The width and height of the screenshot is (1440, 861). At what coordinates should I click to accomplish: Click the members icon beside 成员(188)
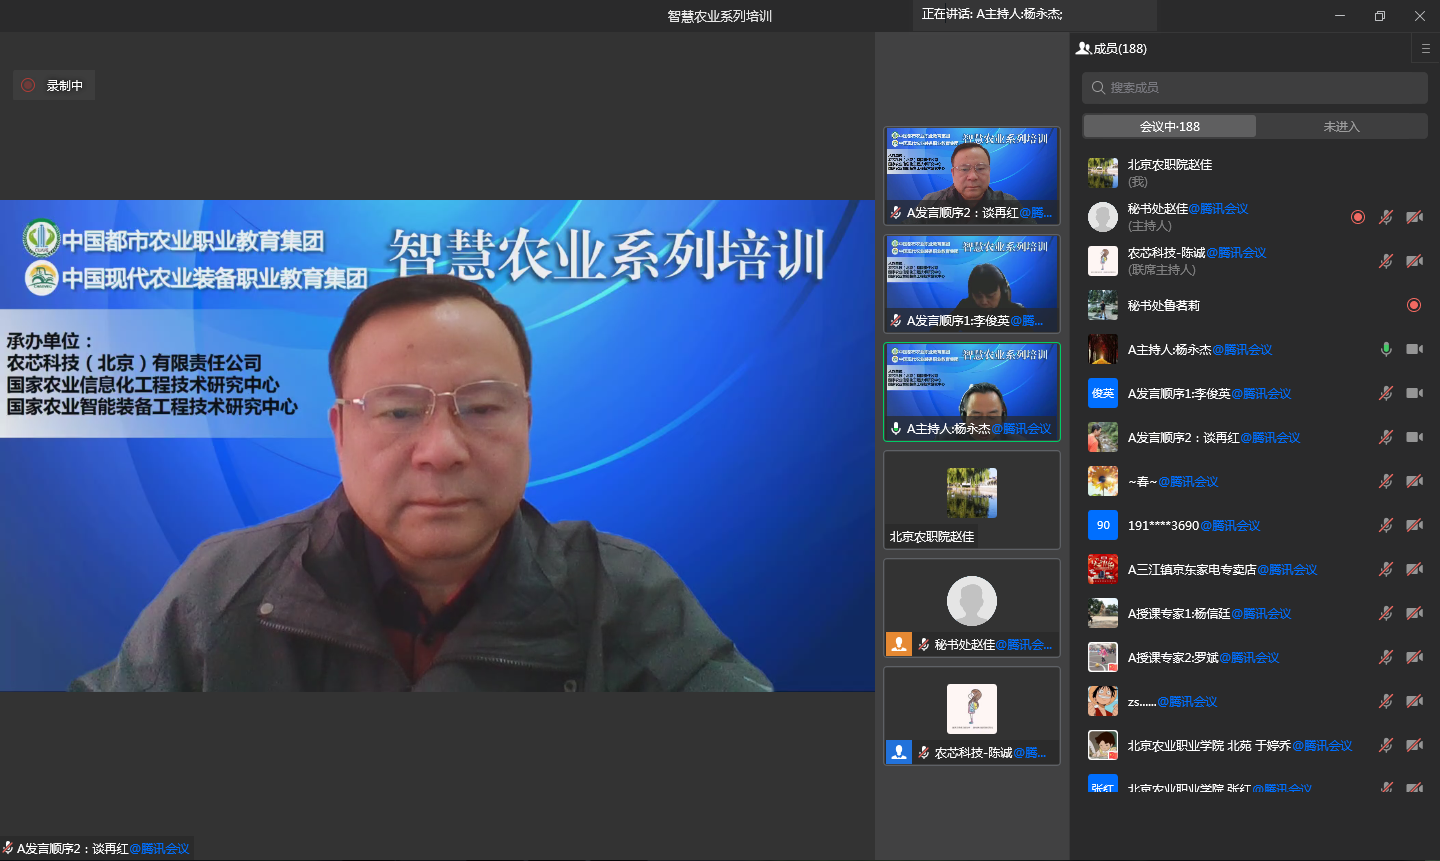1083,48
